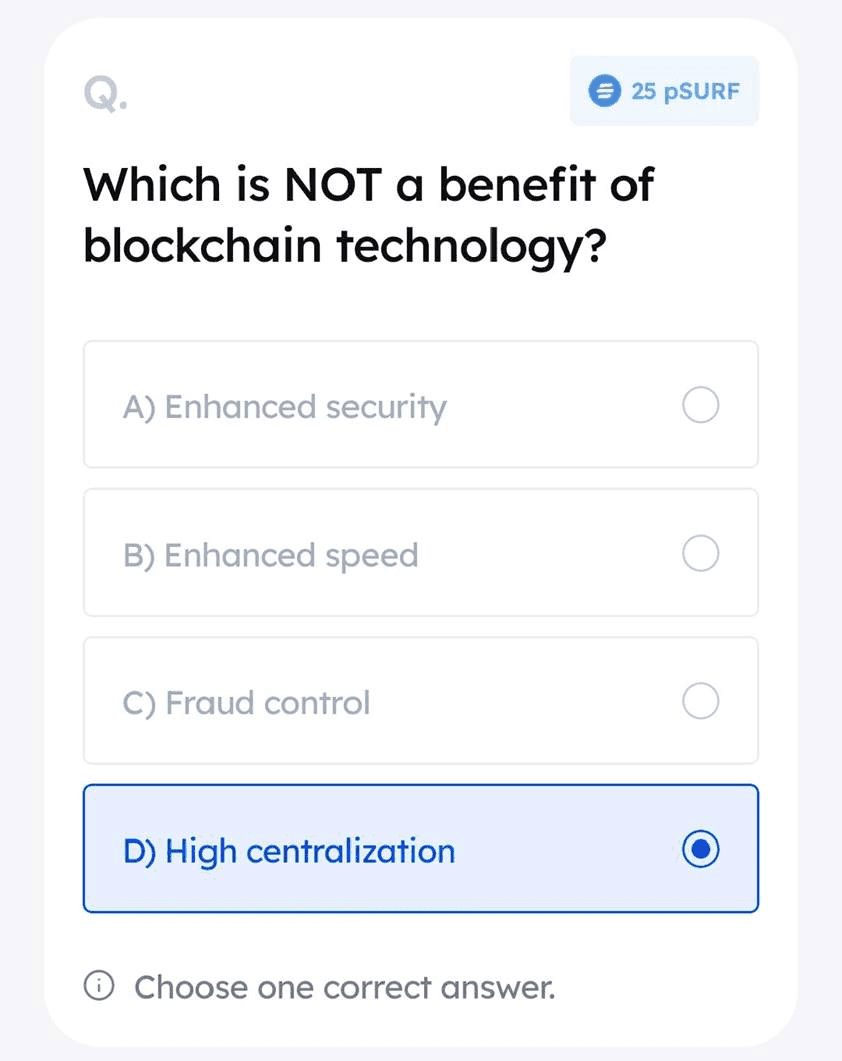
Task: Select the Enhanced security radio button
Action: point(701,405)
